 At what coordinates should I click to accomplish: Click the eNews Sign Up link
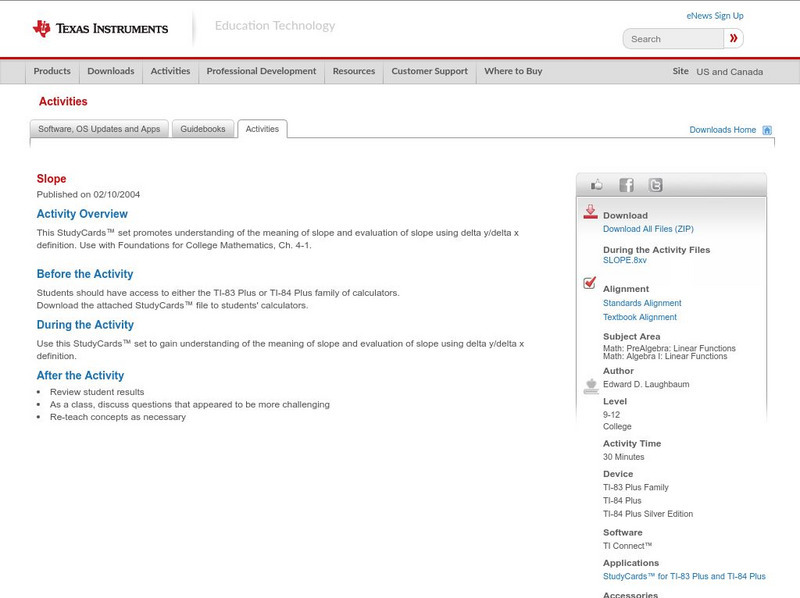coord(715,16)
